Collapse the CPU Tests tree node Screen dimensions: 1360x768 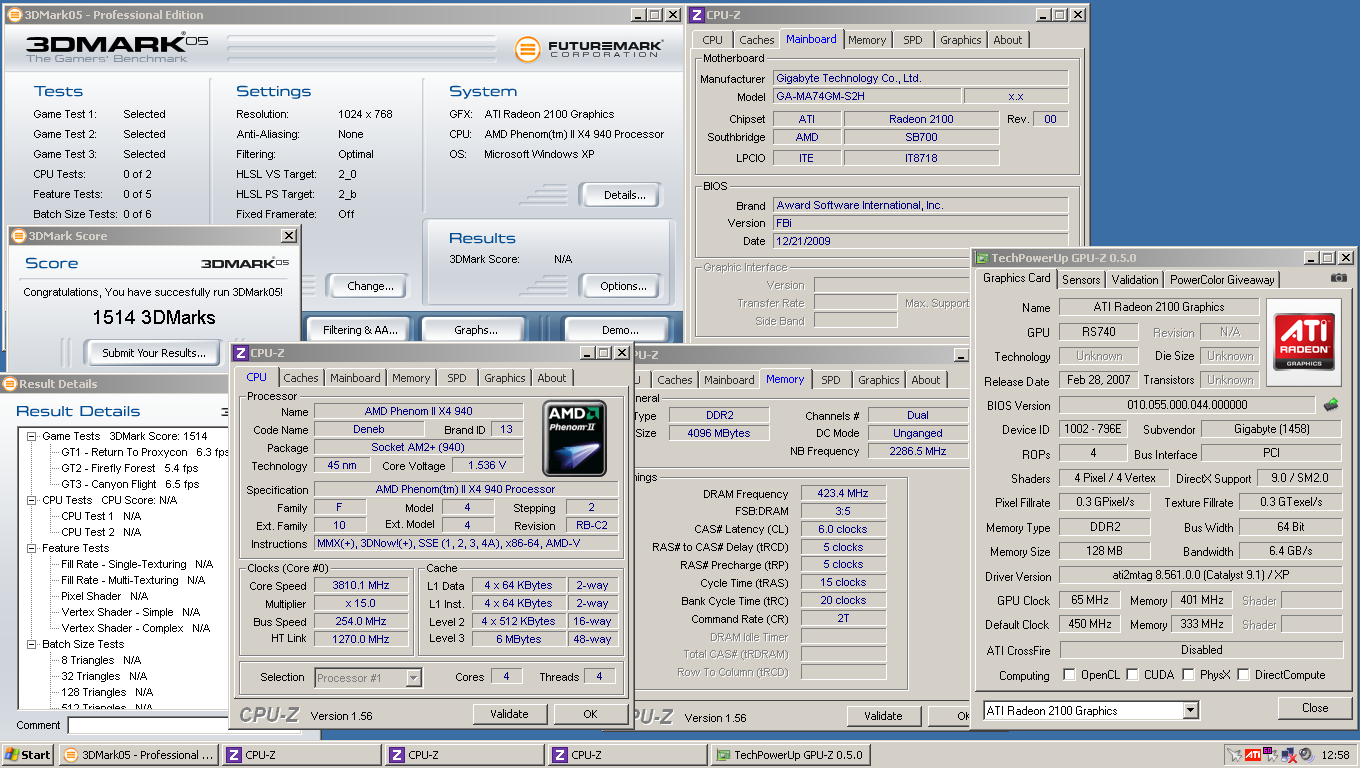[32, 500]
